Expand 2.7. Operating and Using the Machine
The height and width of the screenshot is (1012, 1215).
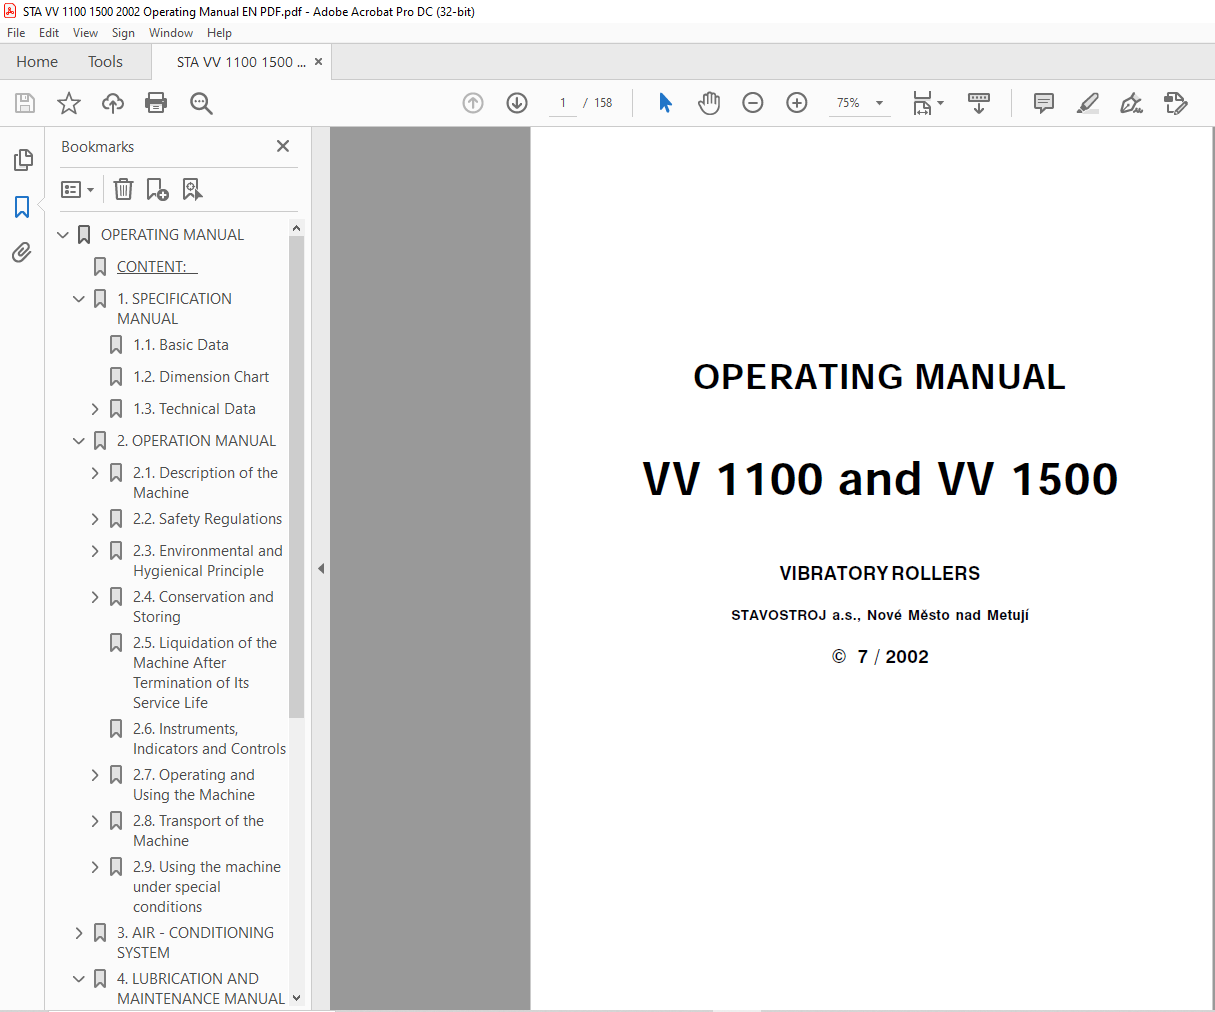point(95,775)
